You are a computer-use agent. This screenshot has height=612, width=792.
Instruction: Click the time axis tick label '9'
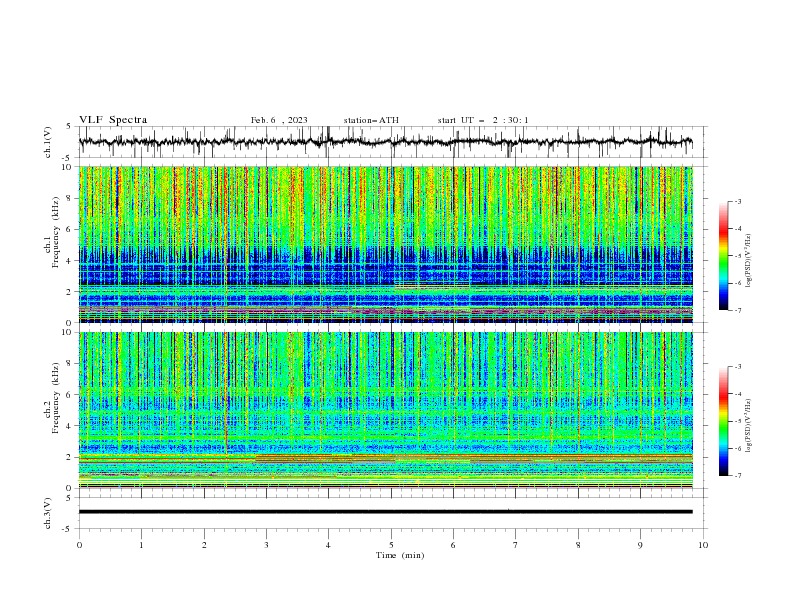(640, 545)
